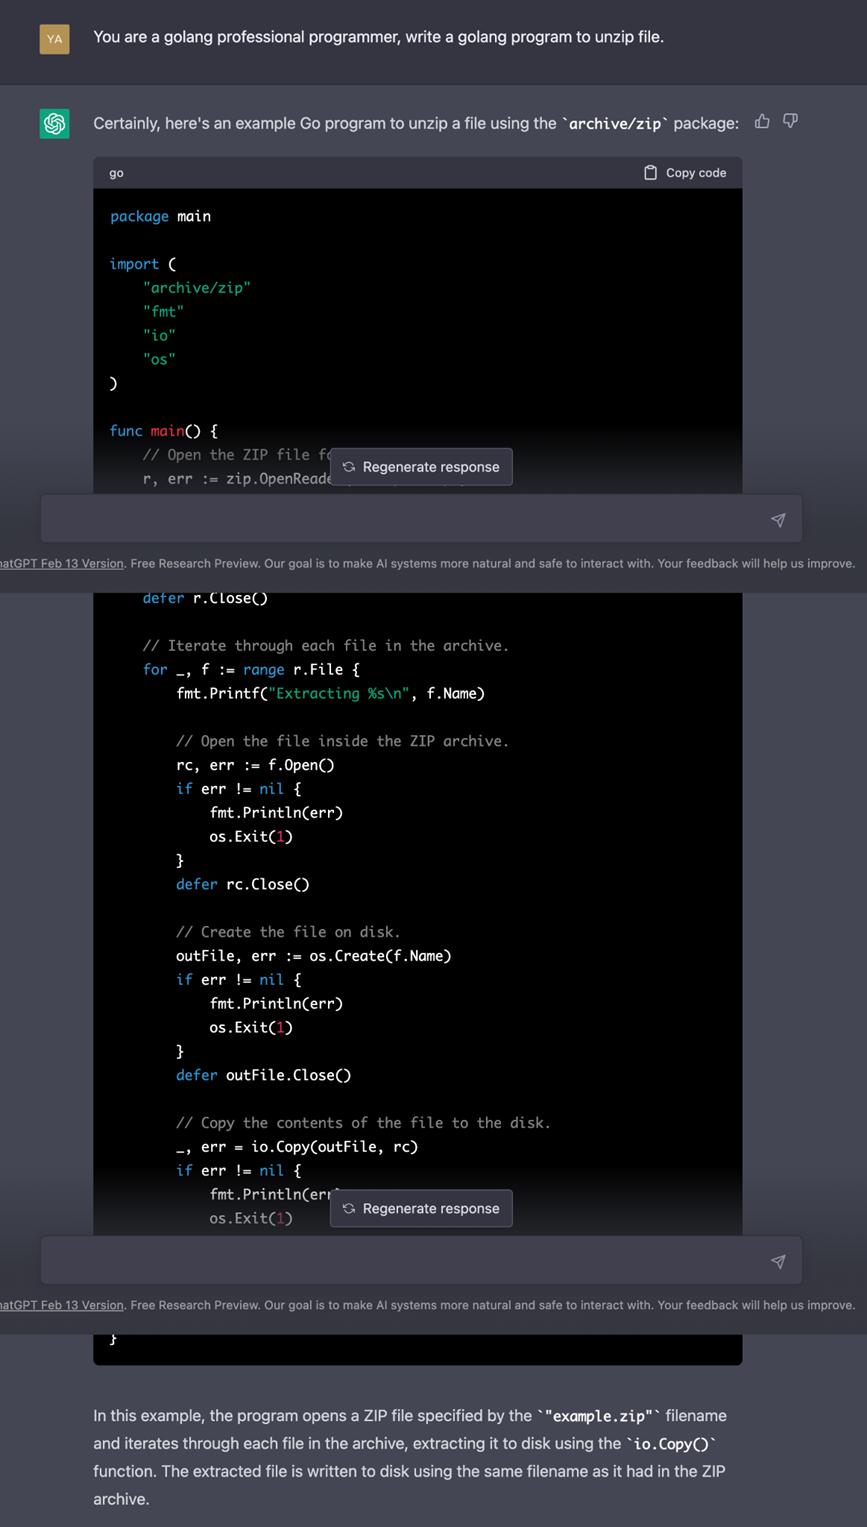
Task: Click the inline `archive/zip` code in the intro sentence
Action: [615, 124]
